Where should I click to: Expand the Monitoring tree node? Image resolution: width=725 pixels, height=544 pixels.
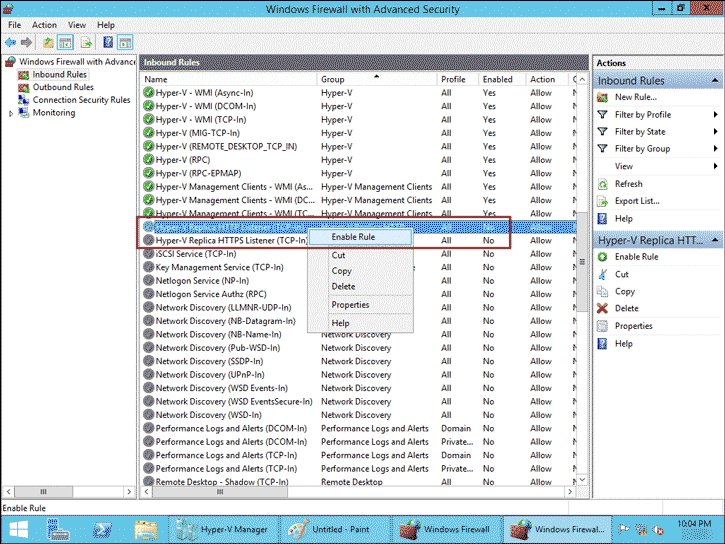pyautogui.click(x=11, y=113)
